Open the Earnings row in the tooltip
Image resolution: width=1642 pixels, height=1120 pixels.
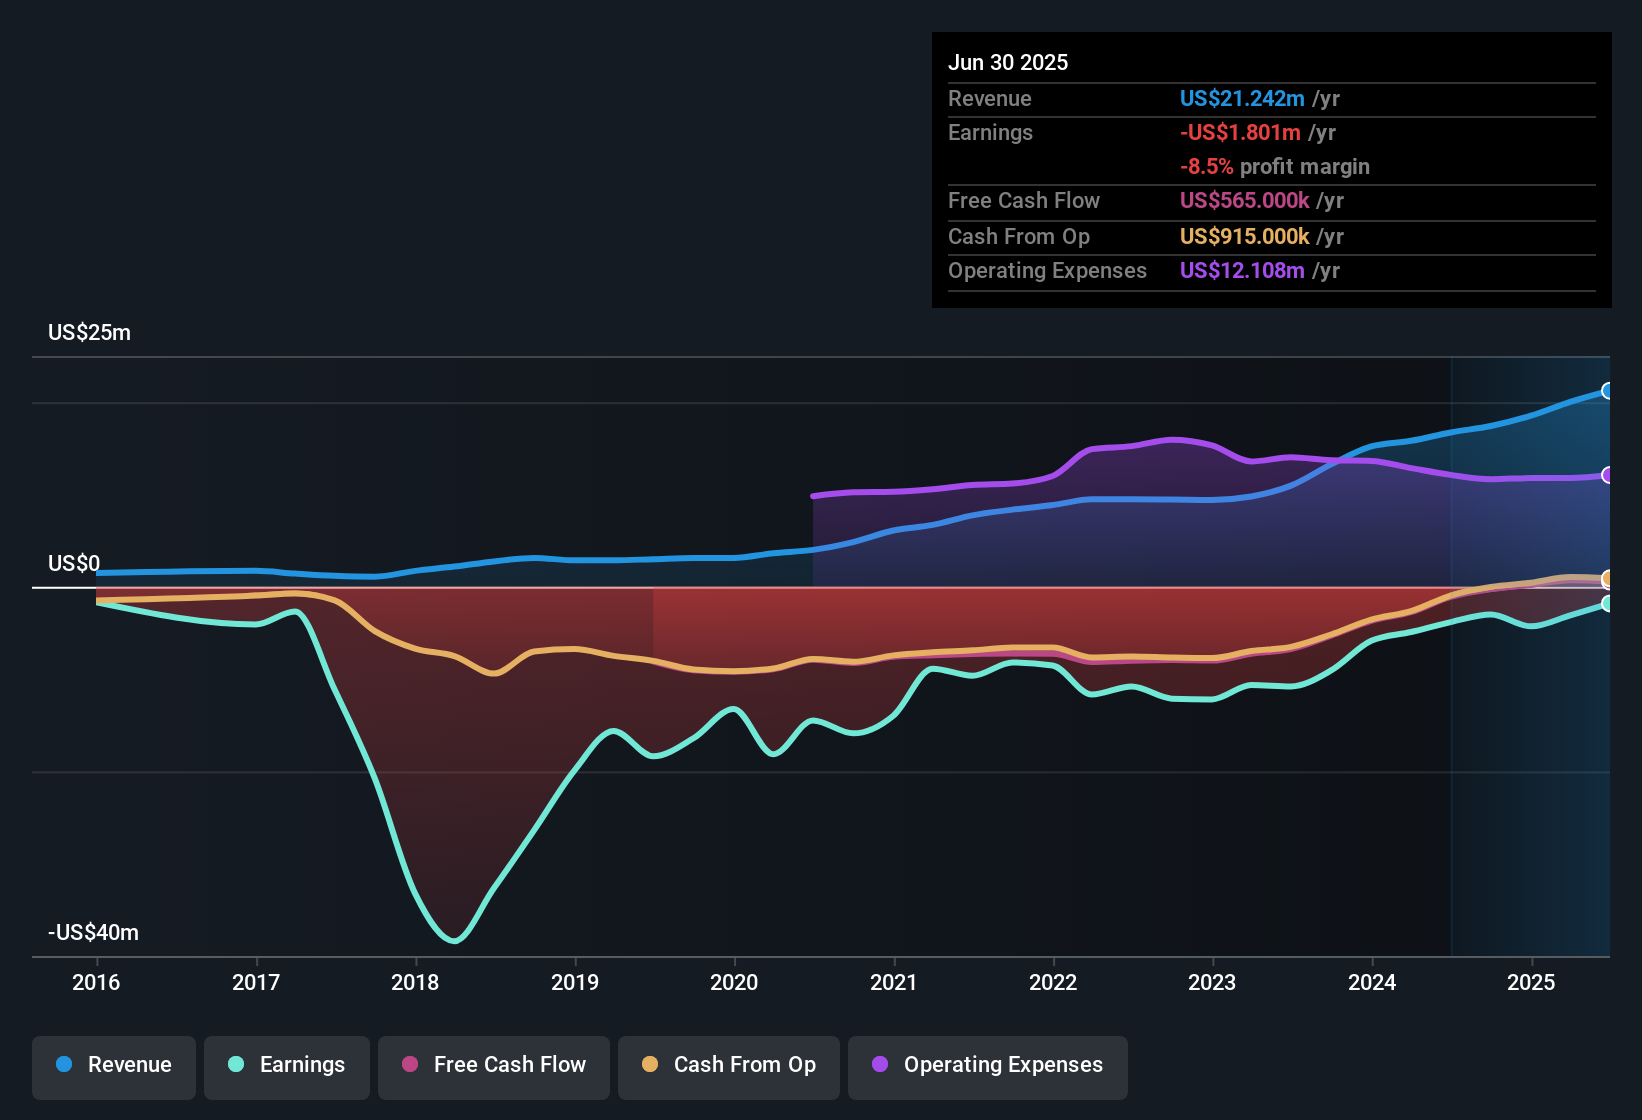(990, 132)
